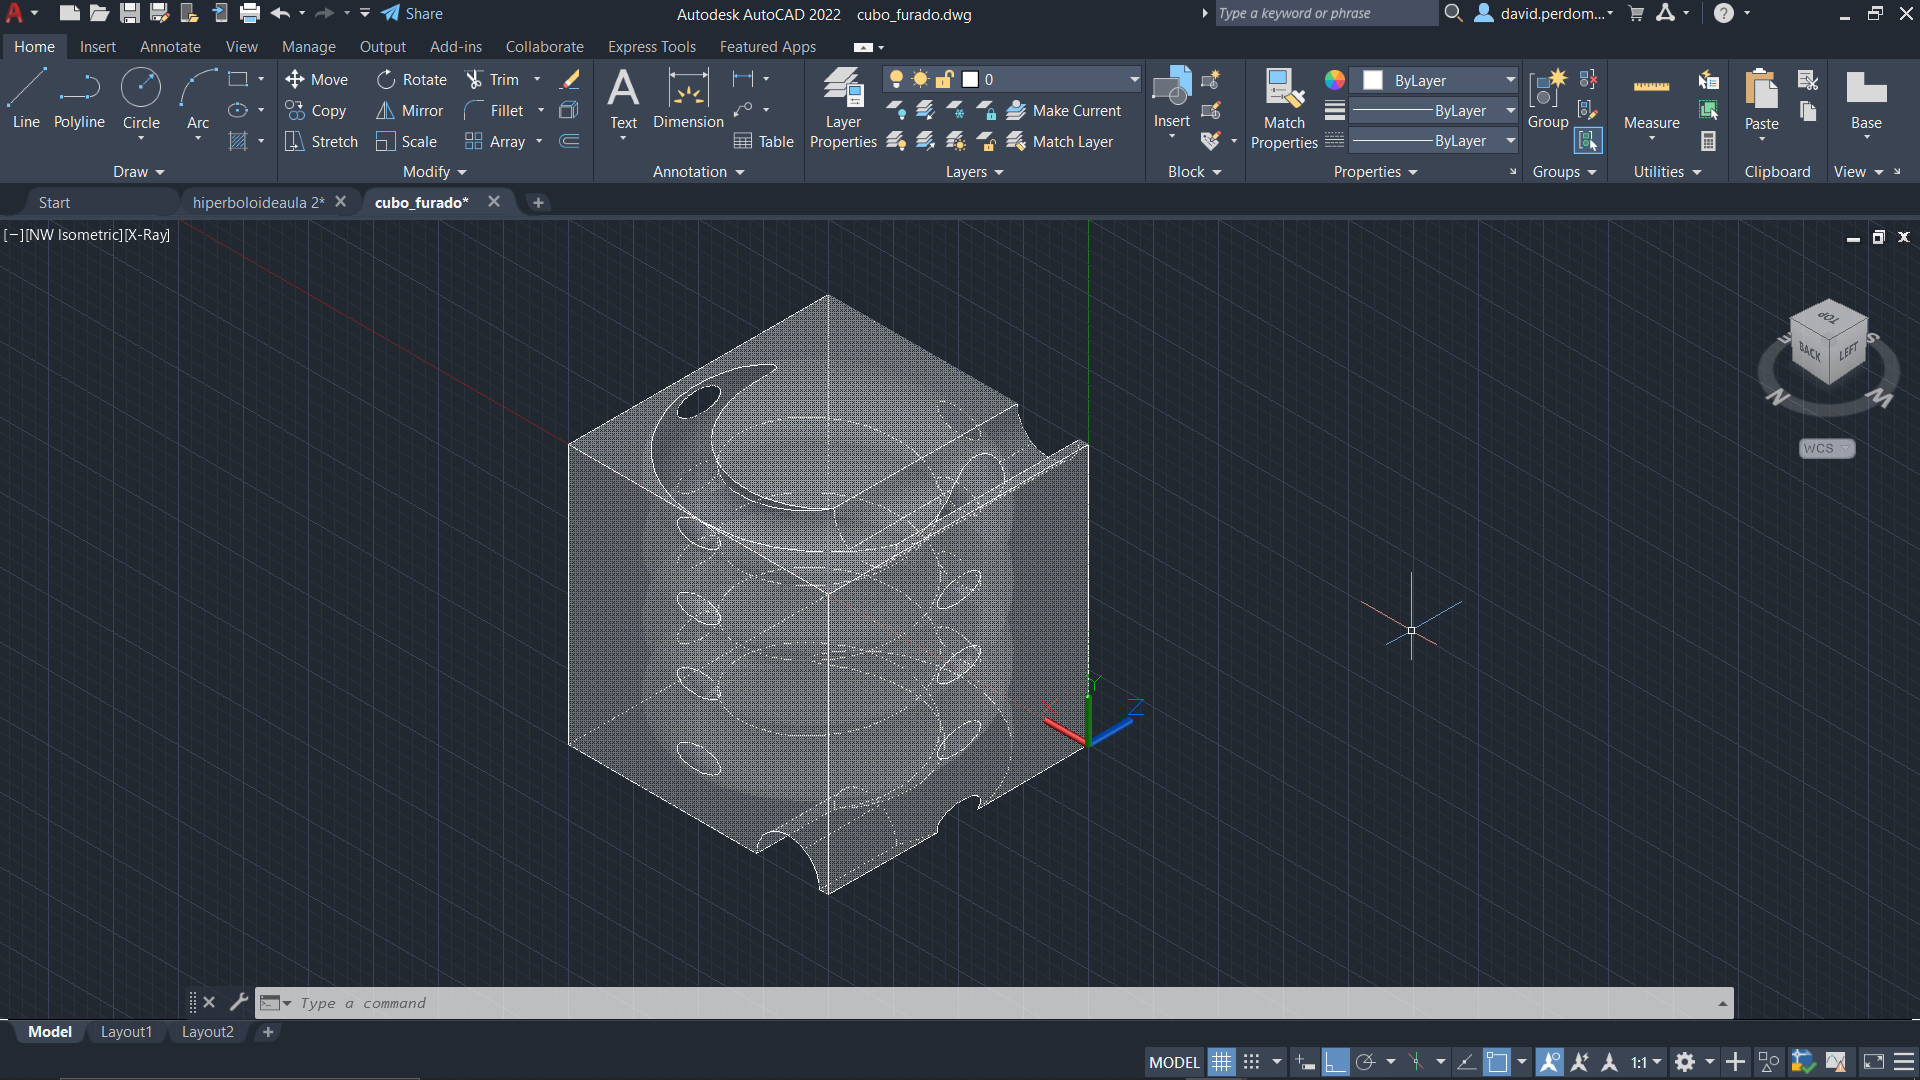Click the Undo arrow
The height and width of the screenshot is (1080, 1920).
click(x=280, y=14)
